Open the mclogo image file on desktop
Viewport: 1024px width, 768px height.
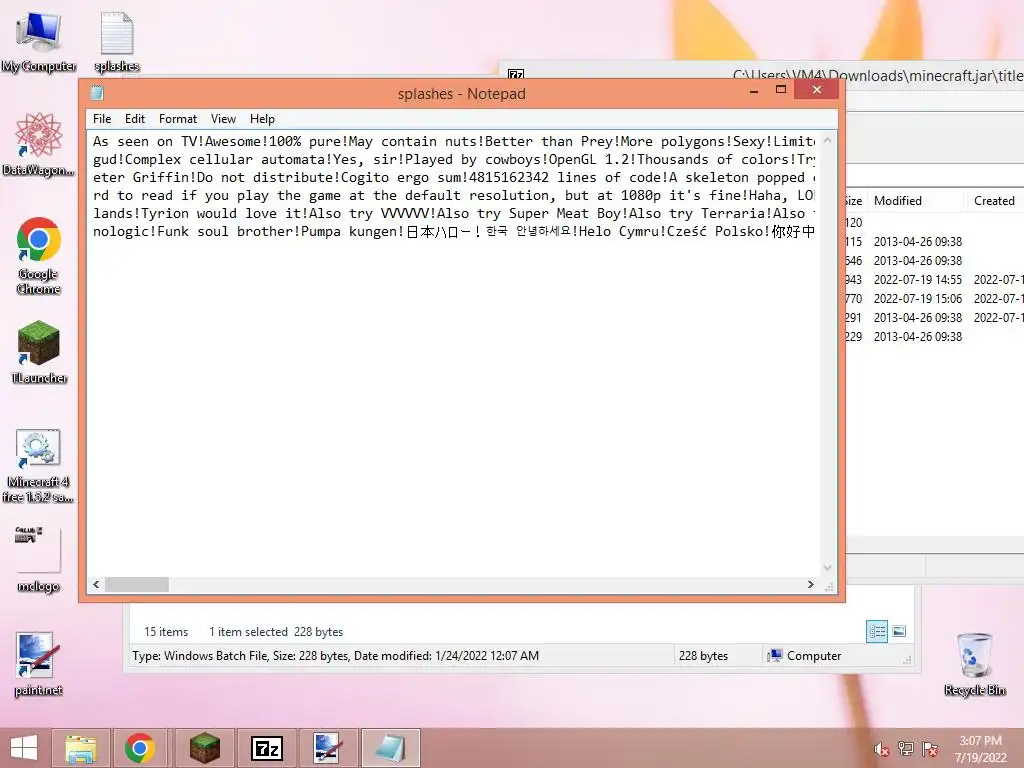coord(38,558)
